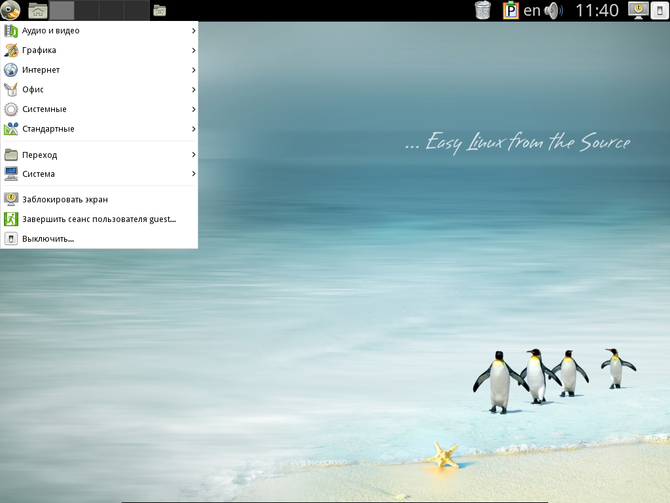Select the 'Офис' menu category

tap(99, 90)
